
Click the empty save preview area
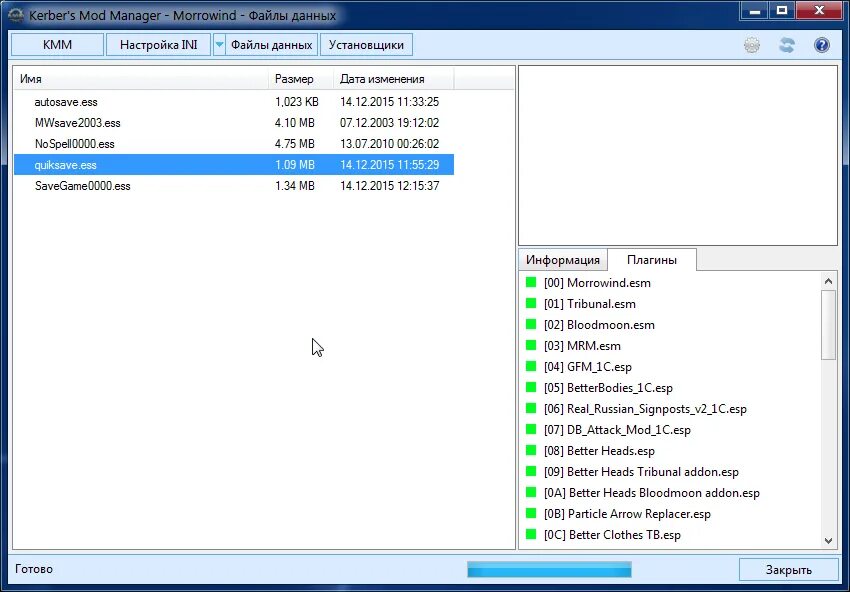[x=678, y=156]
